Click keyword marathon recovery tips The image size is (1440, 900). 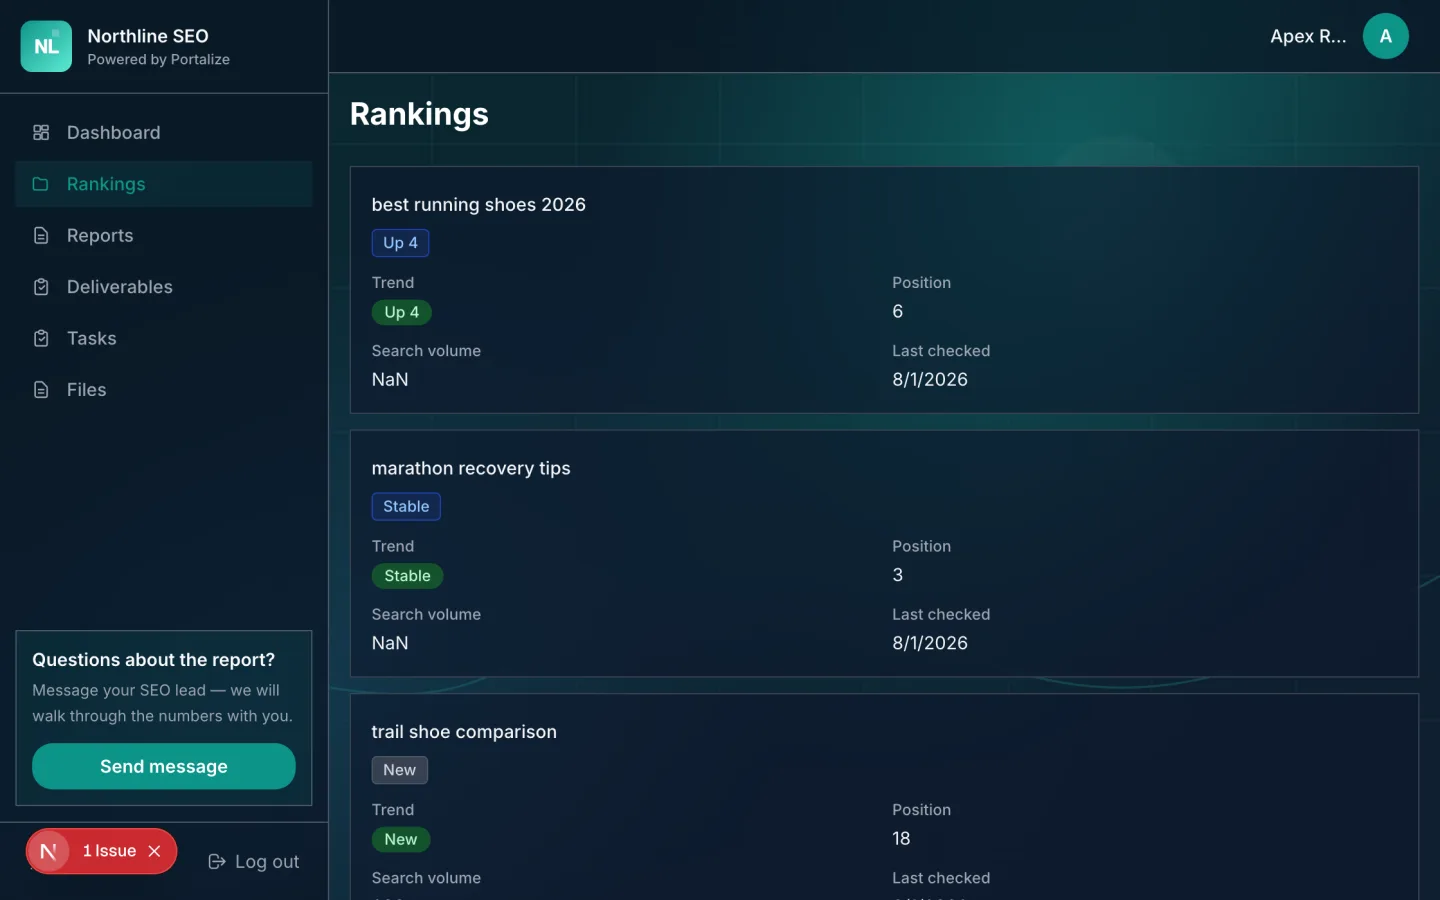pos(471,468)
